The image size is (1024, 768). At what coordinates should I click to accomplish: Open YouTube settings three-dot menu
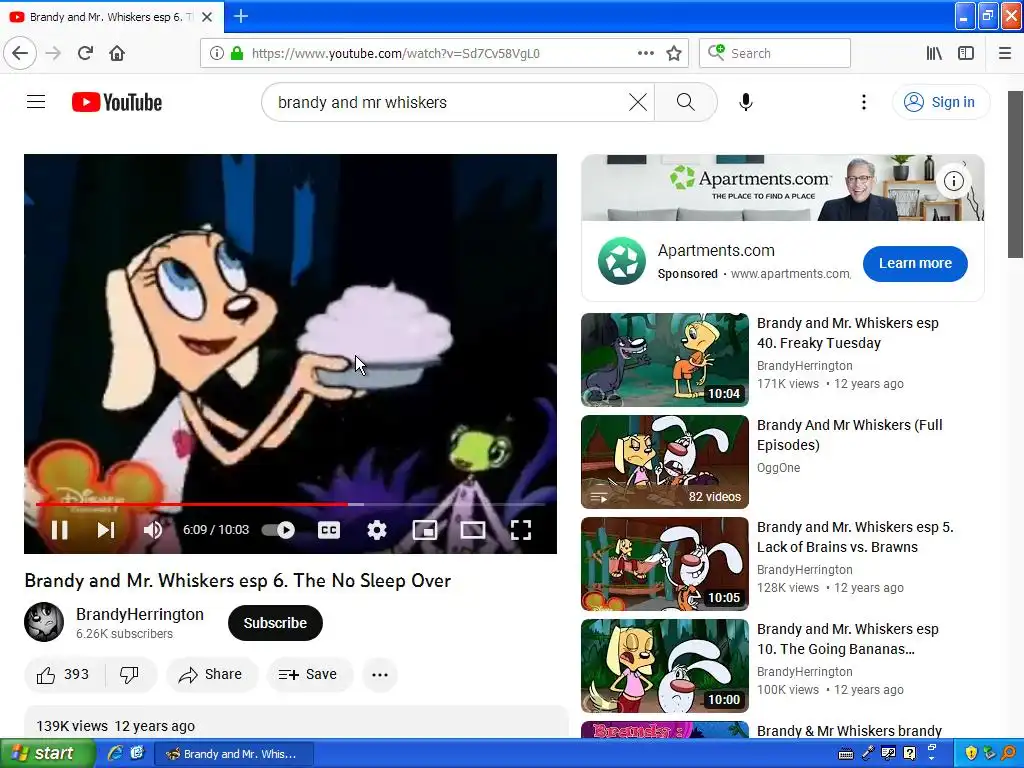pyautogui.click(x=864, y=102)
